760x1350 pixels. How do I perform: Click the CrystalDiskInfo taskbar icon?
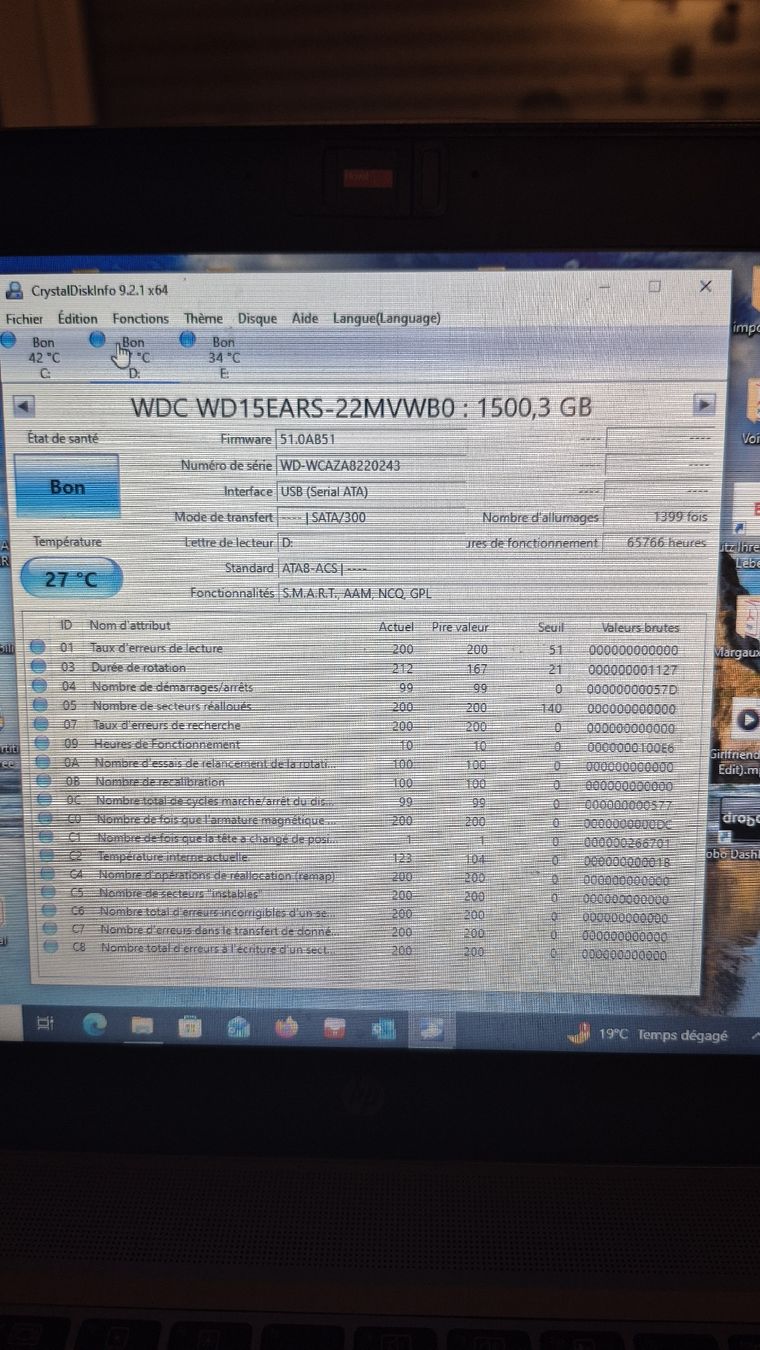pos(432,1029)
